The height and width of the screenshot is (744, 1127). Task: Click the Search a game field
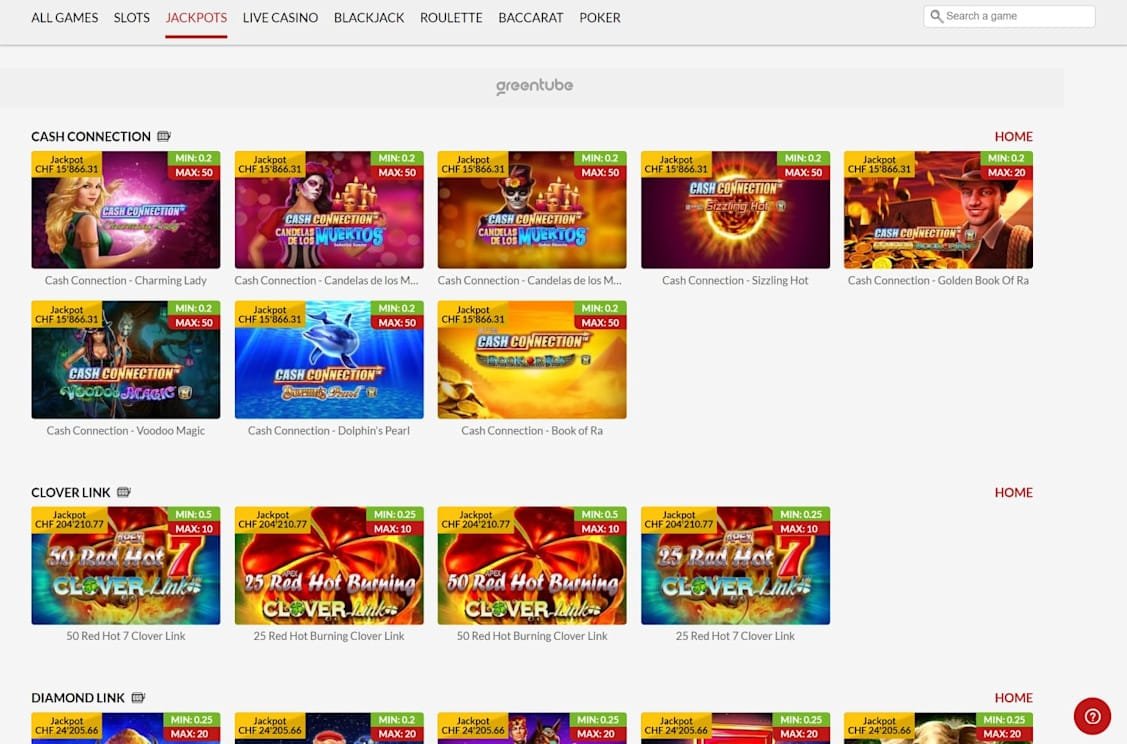1009,16
